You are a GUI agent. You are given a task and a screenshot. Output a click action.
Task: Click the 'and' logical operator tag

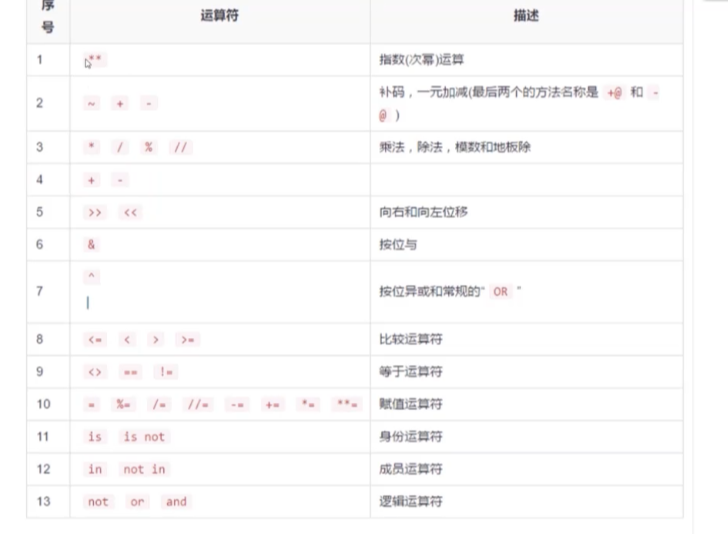coord(176,502)
